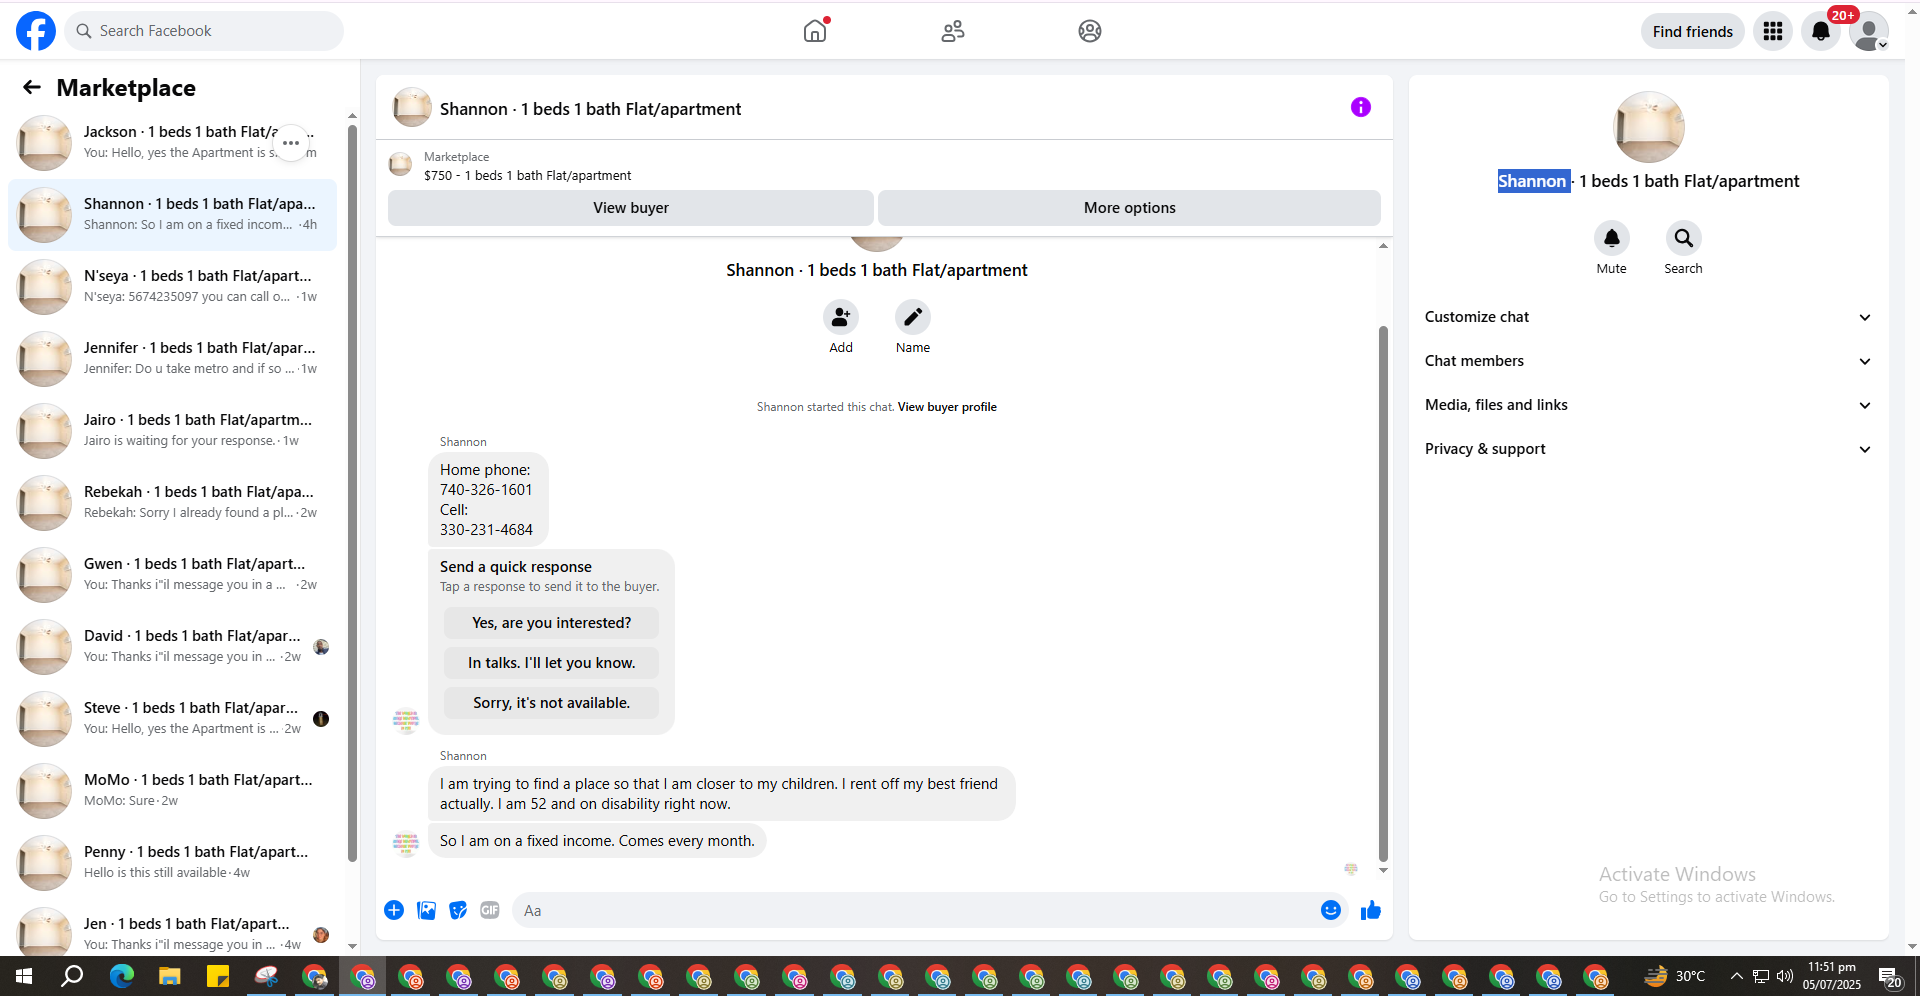Open listing '$750 - 1 beds 1 bath Flat/apartment'

pyautogui.click(x=527, y=175)
